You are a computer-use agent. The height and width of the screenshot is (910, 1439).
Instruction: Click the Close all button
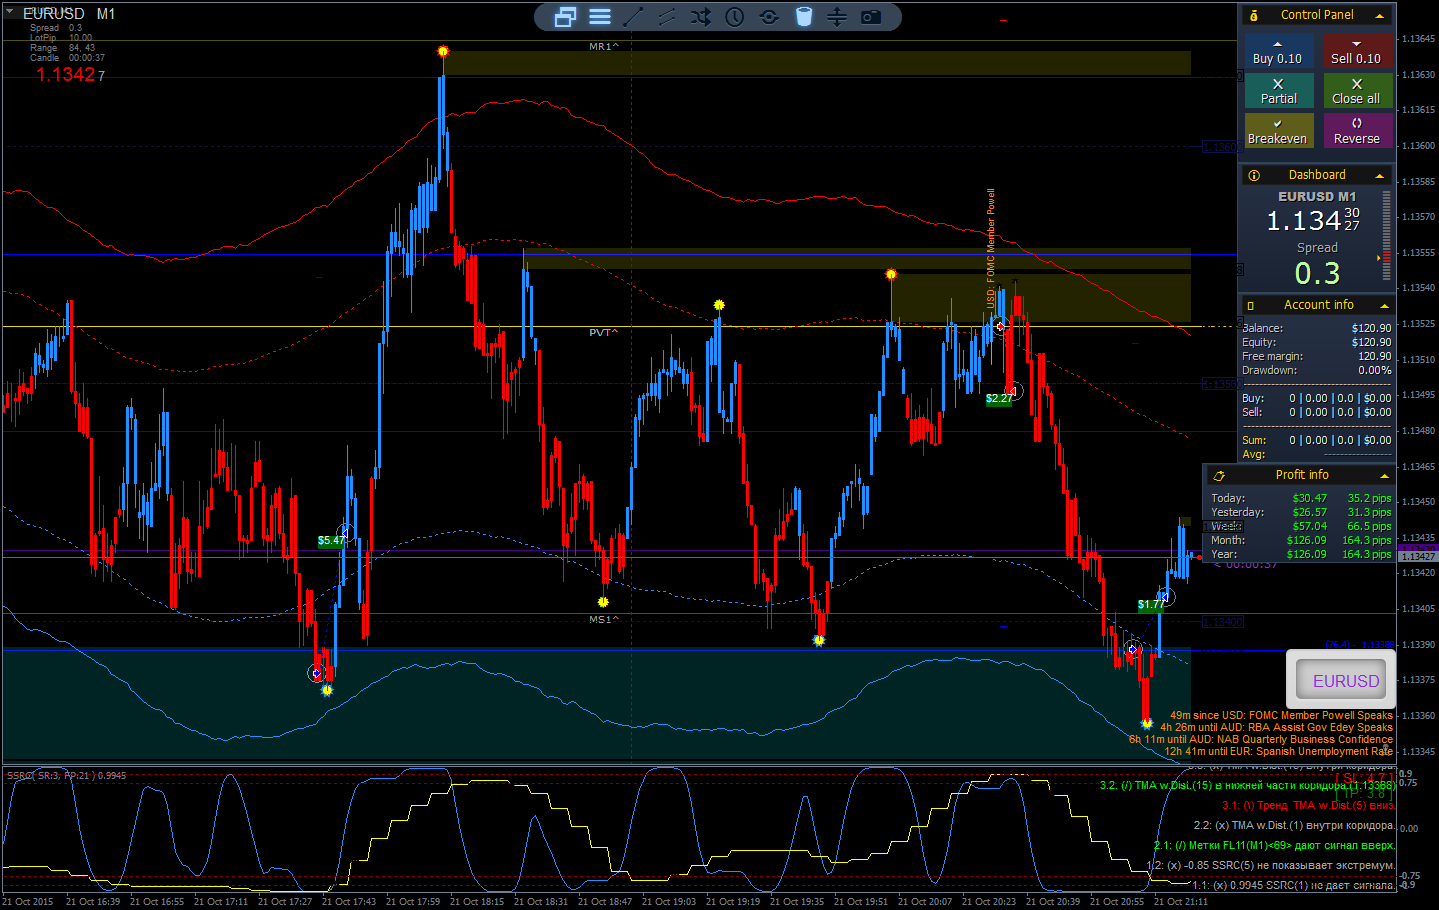click(x=1356, y=91)
